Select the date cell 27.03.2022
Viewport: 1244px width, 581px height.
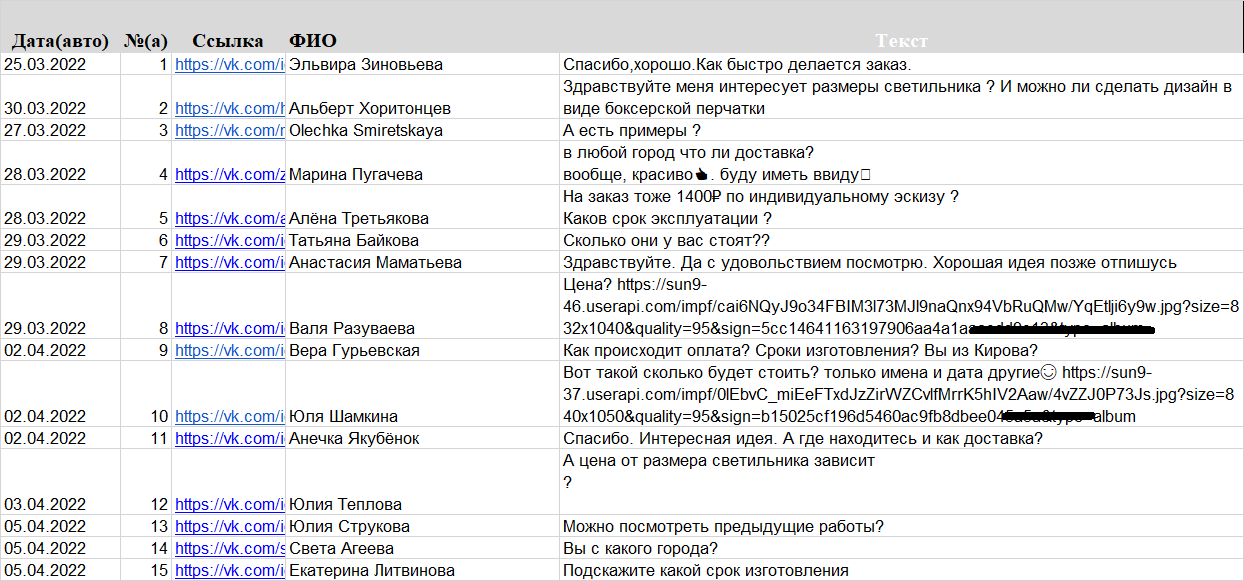tap(60, 130)
